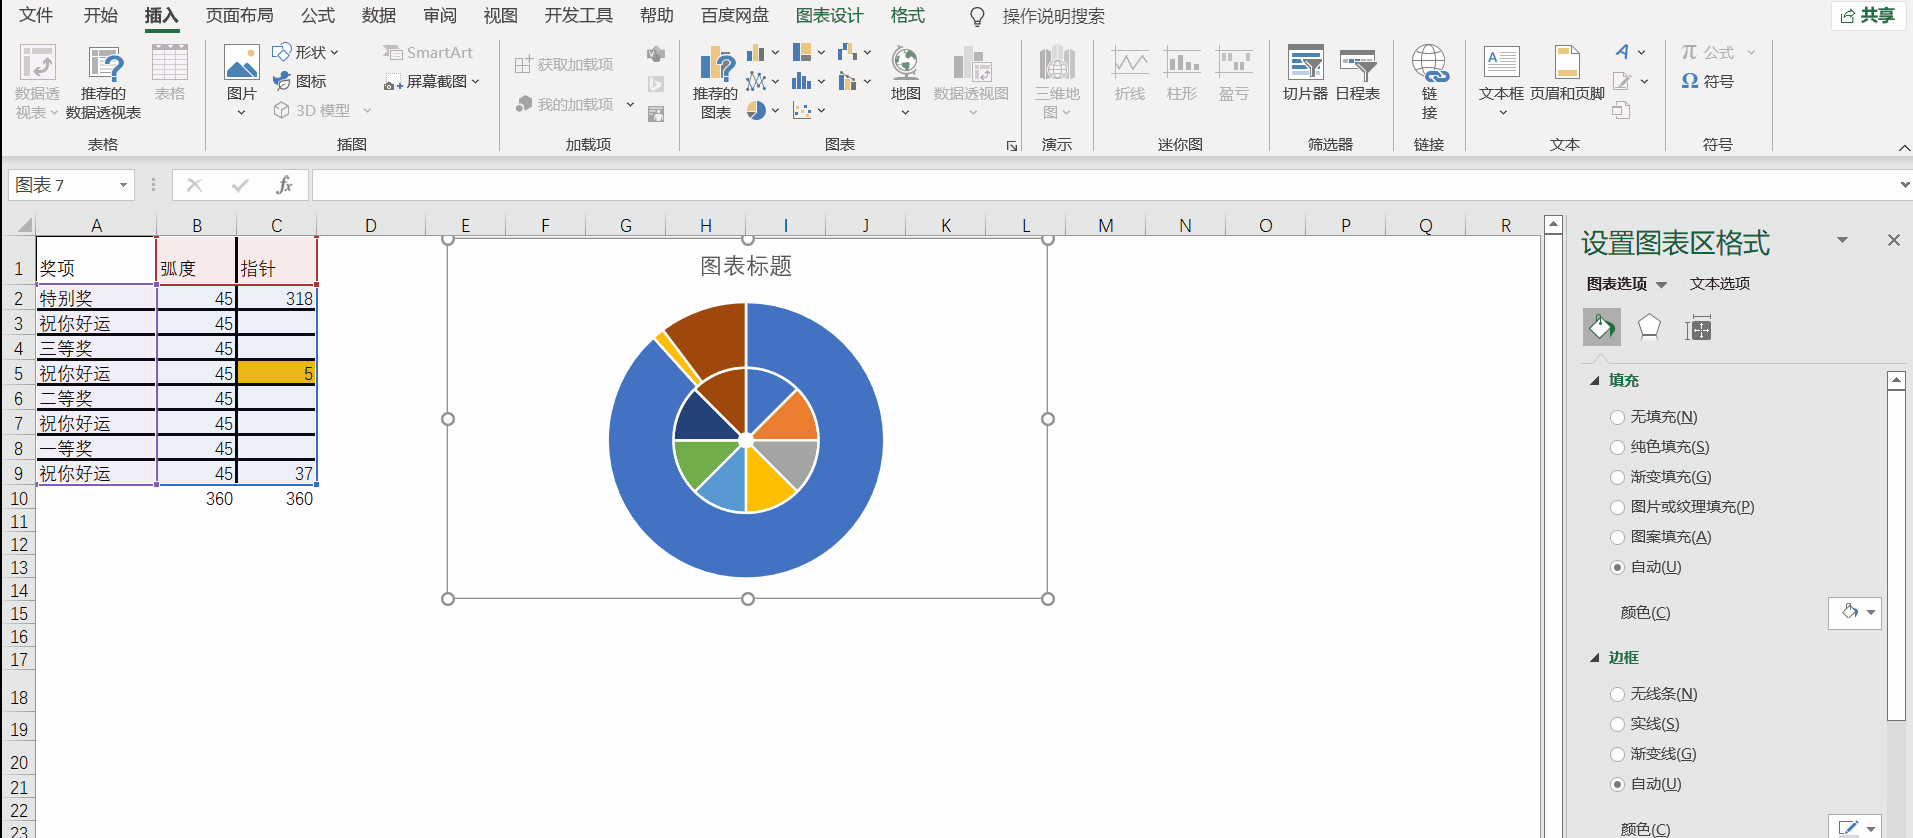Collapse the 边框 section

pyautogui.click(x=1595, y=658)
